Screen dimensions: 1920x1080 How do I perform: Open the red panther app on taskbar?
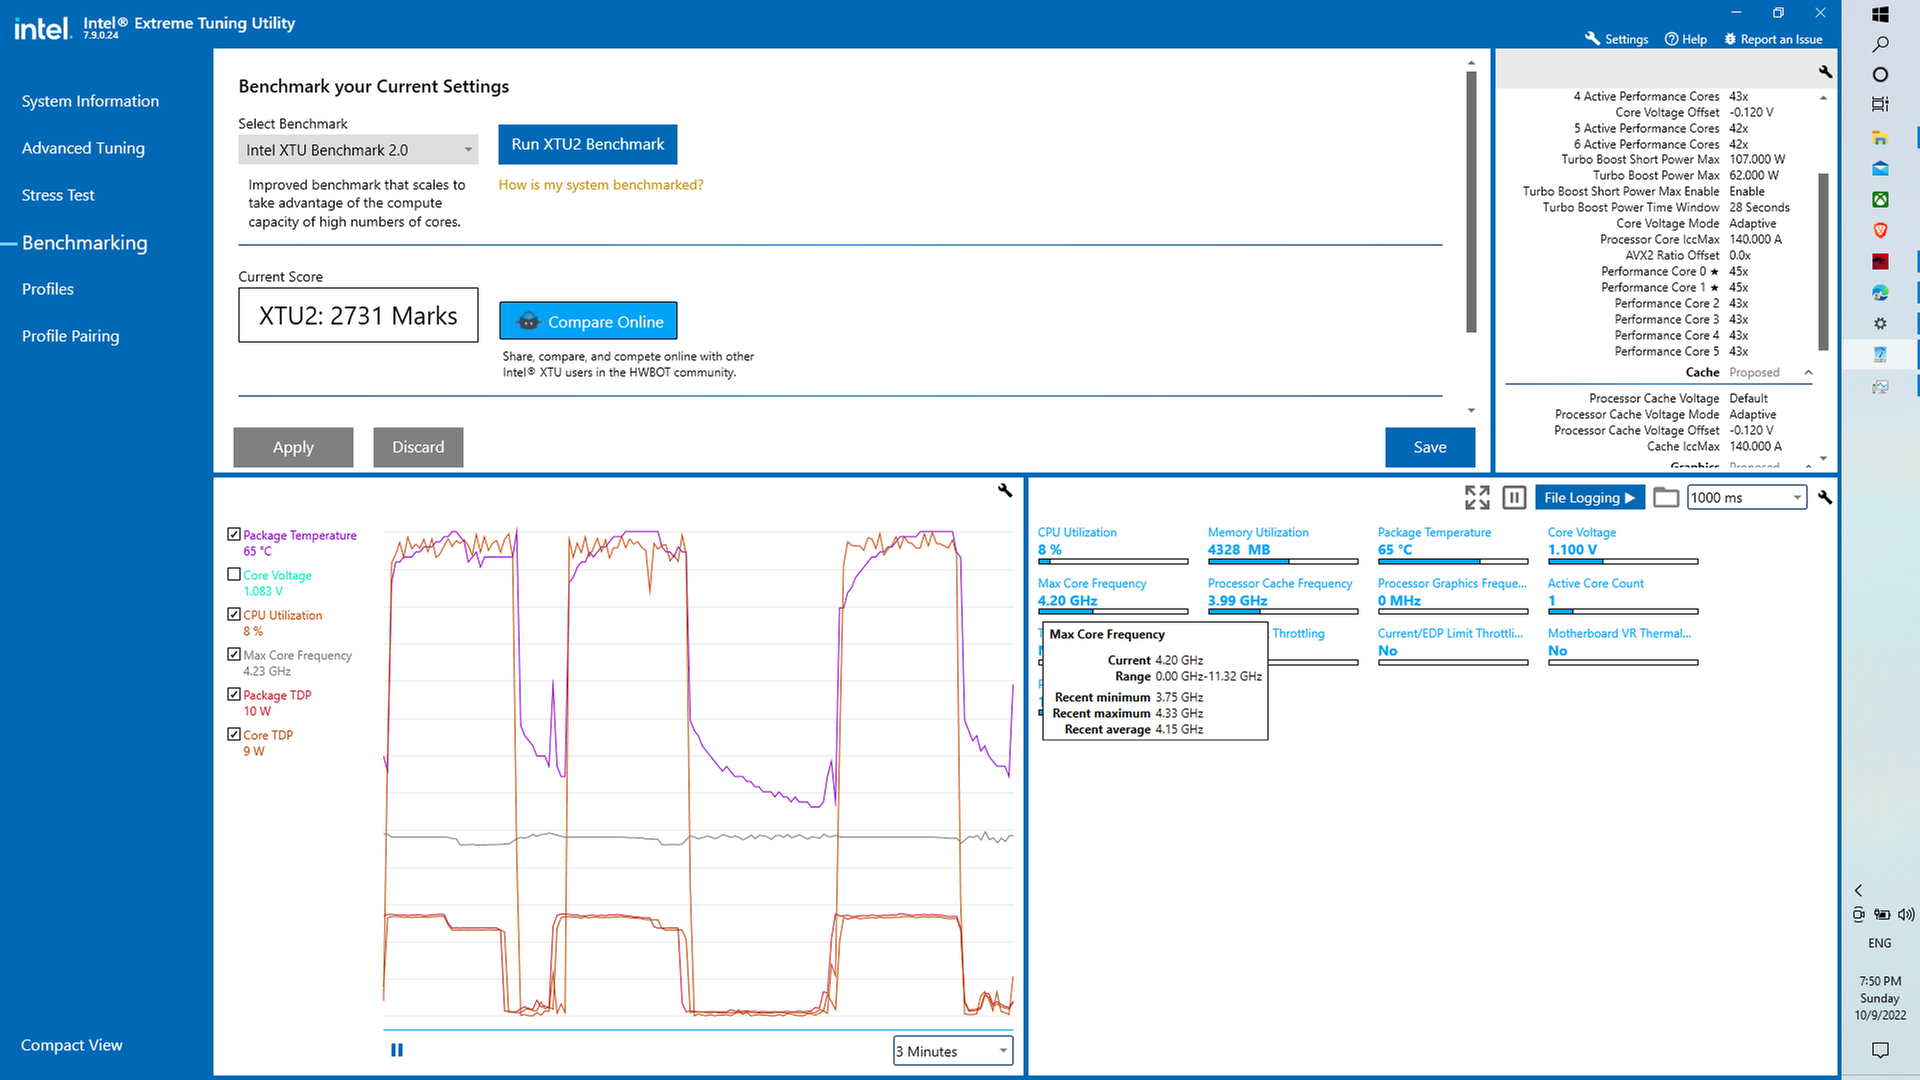click(1880, 261)
